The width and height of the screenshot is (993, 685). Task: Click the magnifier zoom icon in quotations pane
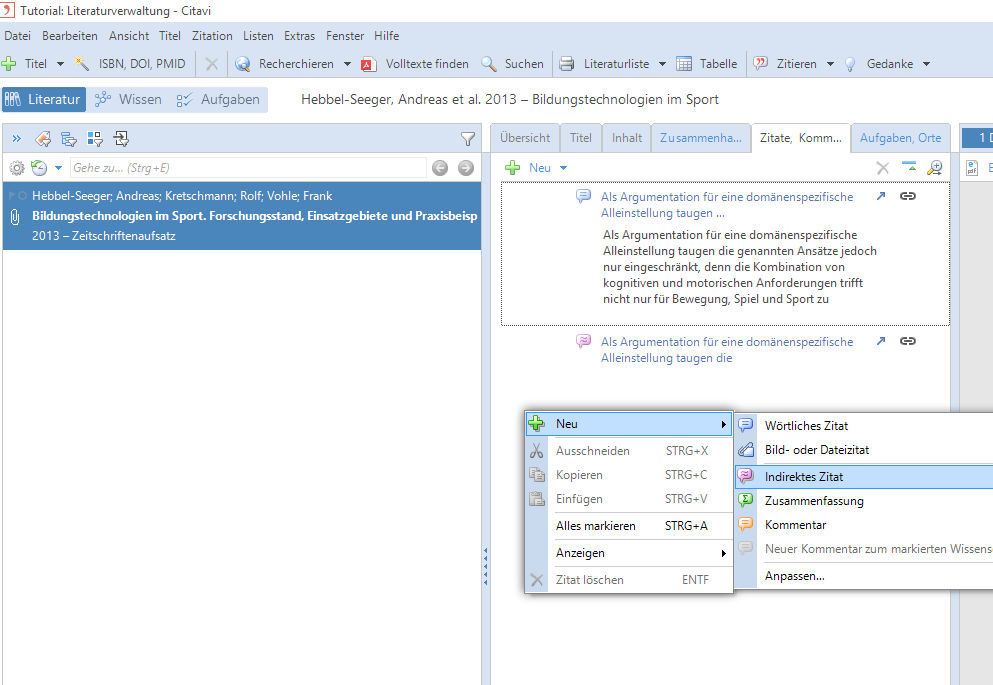(x=935, y=168)
